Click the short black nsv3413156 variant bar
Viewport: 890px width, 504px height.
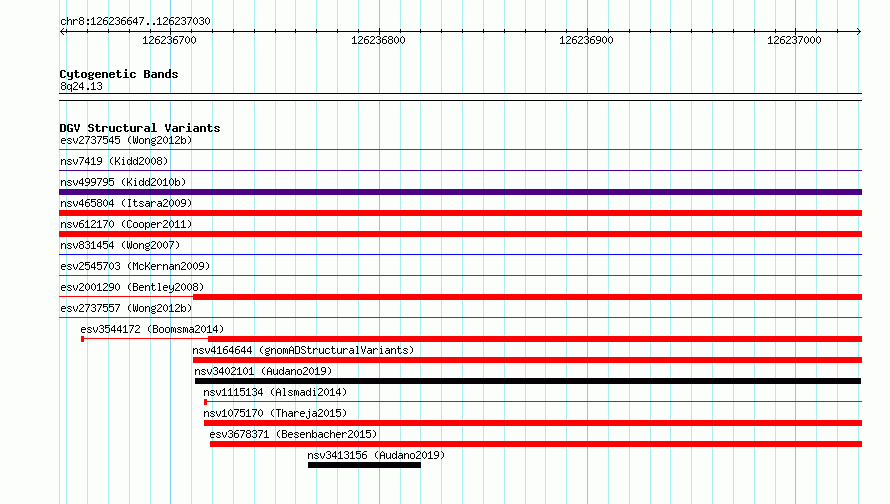[364, 465]
